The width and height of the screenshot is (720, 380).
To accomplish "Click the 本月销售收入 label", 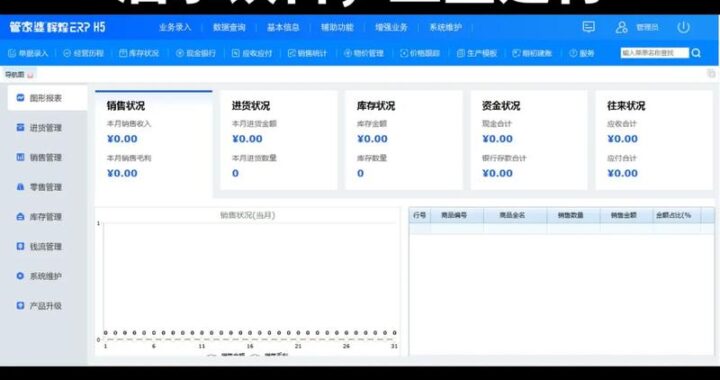I will [129, 124].
